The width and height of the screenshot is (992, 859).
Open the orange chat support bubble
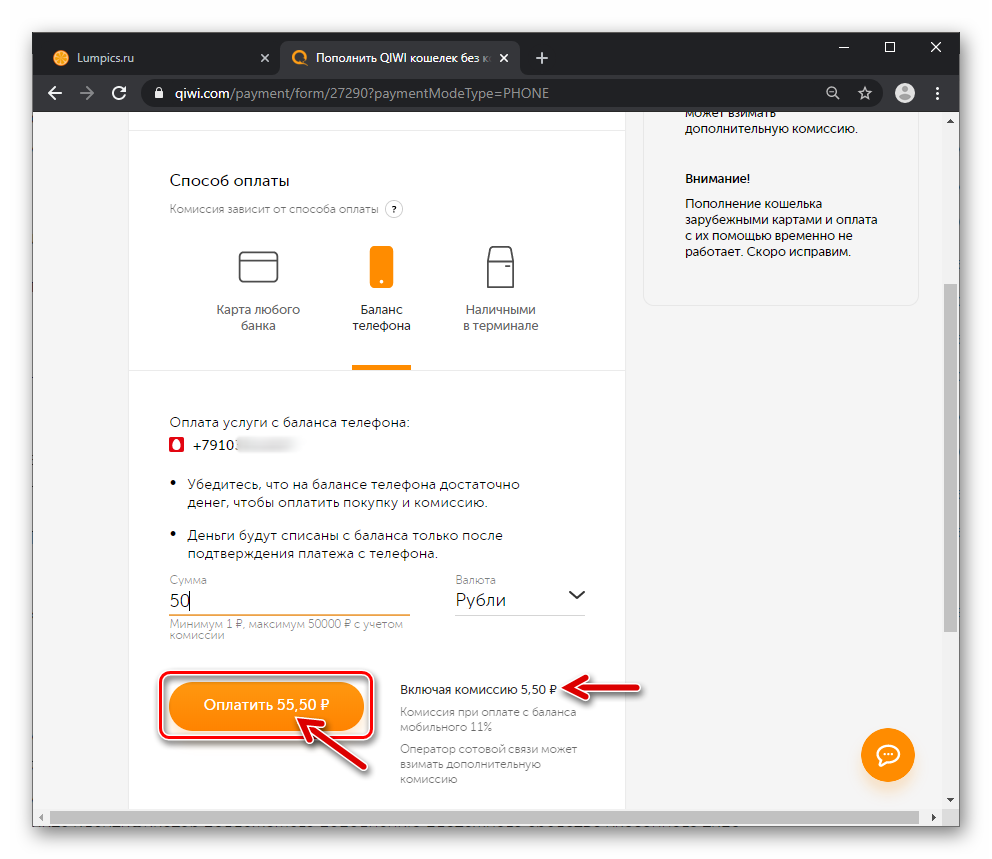pos(888,755)
